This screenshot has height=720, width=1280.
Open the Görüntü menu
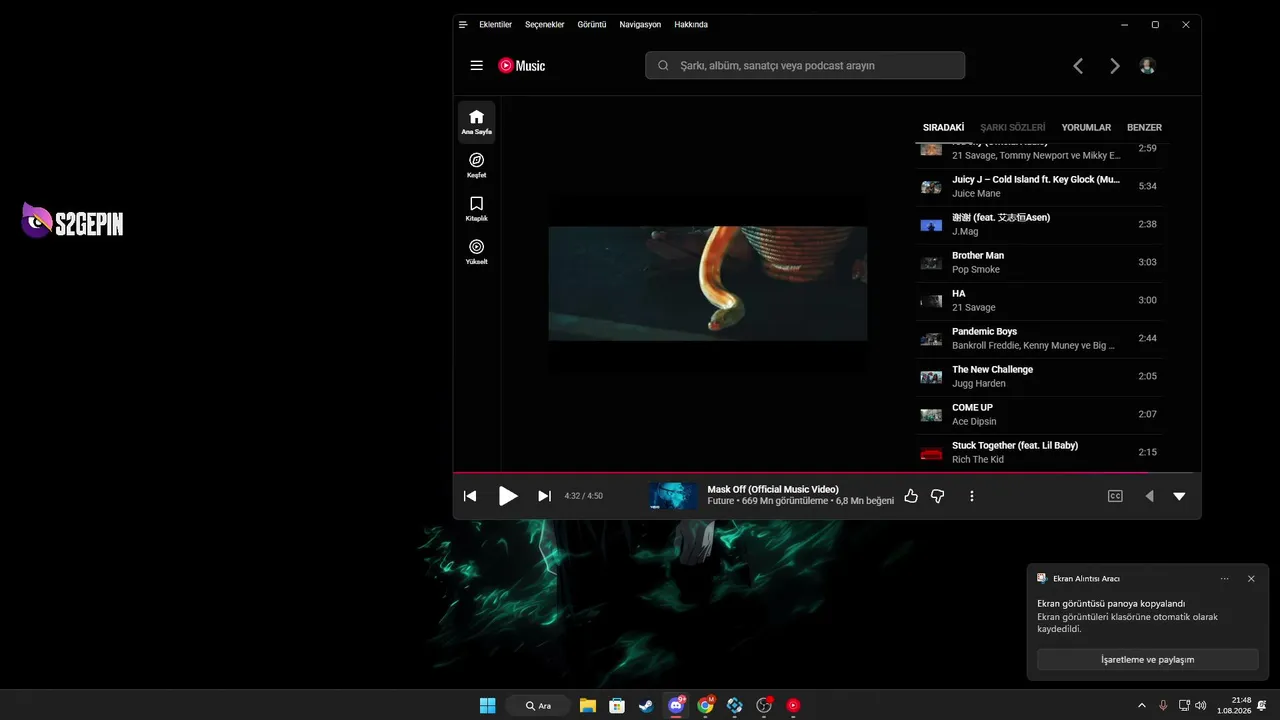tap(592, 24)
